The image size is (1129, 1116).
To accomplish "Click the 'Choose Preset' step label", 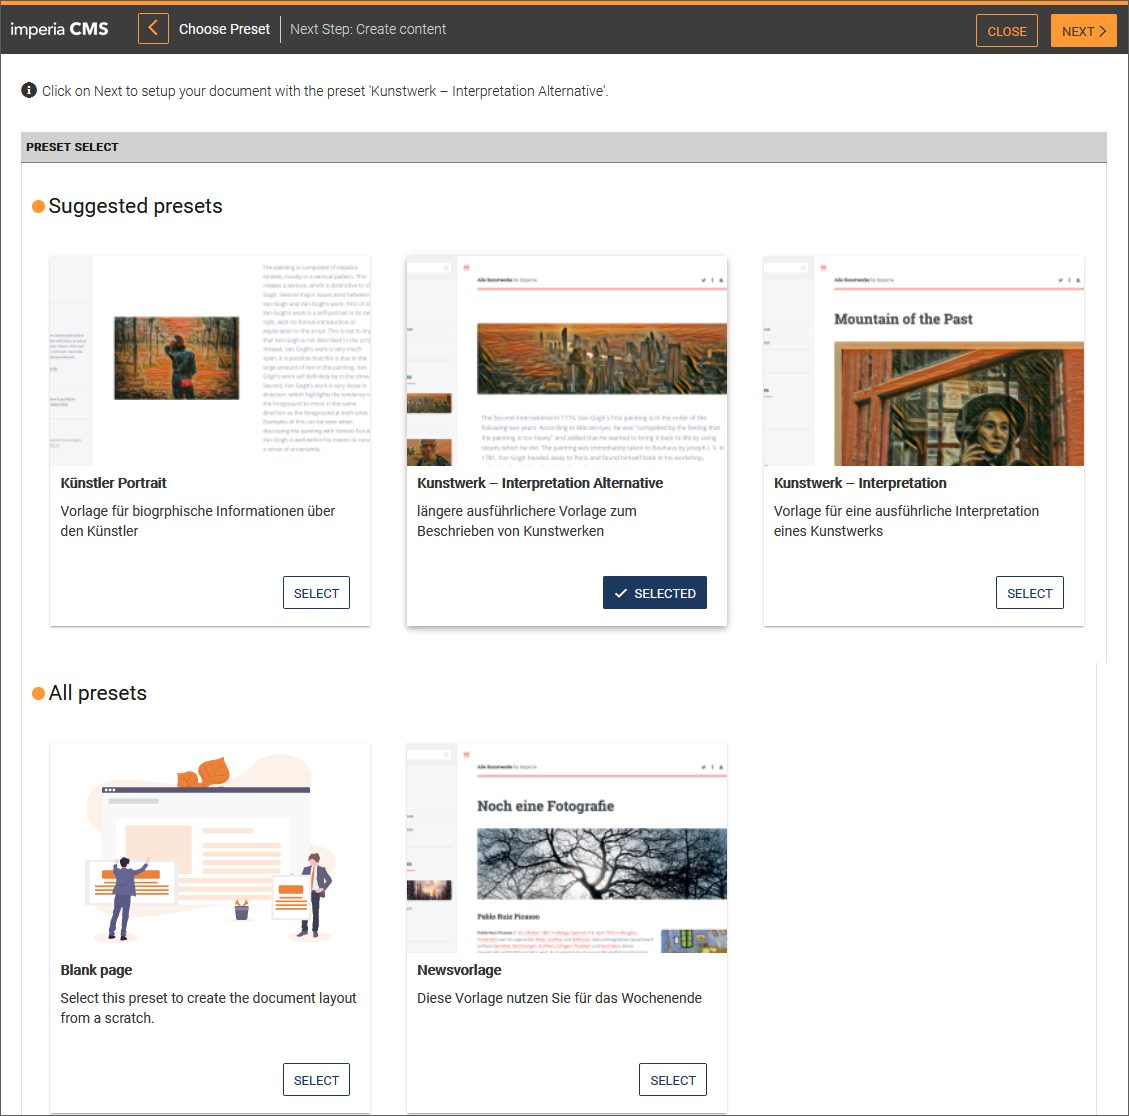I will tap(224, 29).
